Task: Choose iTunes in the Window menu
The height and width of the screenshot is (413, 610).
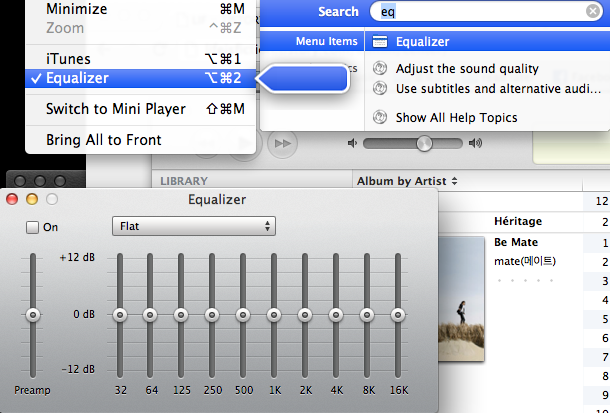Action: point(140,59)
